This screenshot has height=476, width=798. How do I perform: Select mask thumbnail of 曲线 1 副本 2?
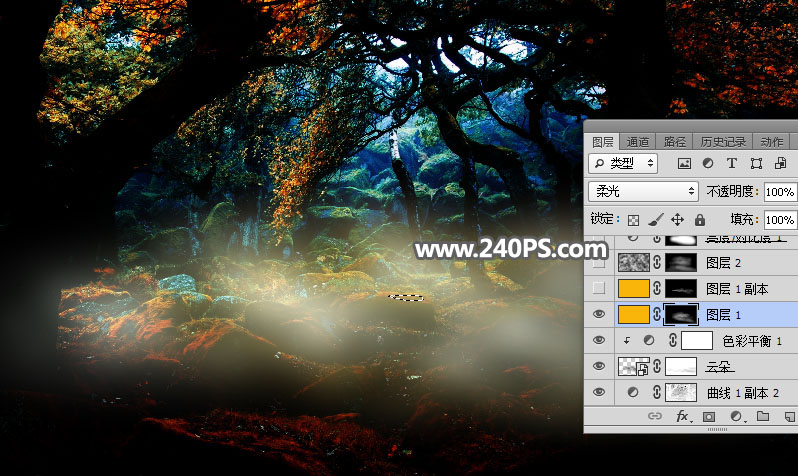point(681,392)
